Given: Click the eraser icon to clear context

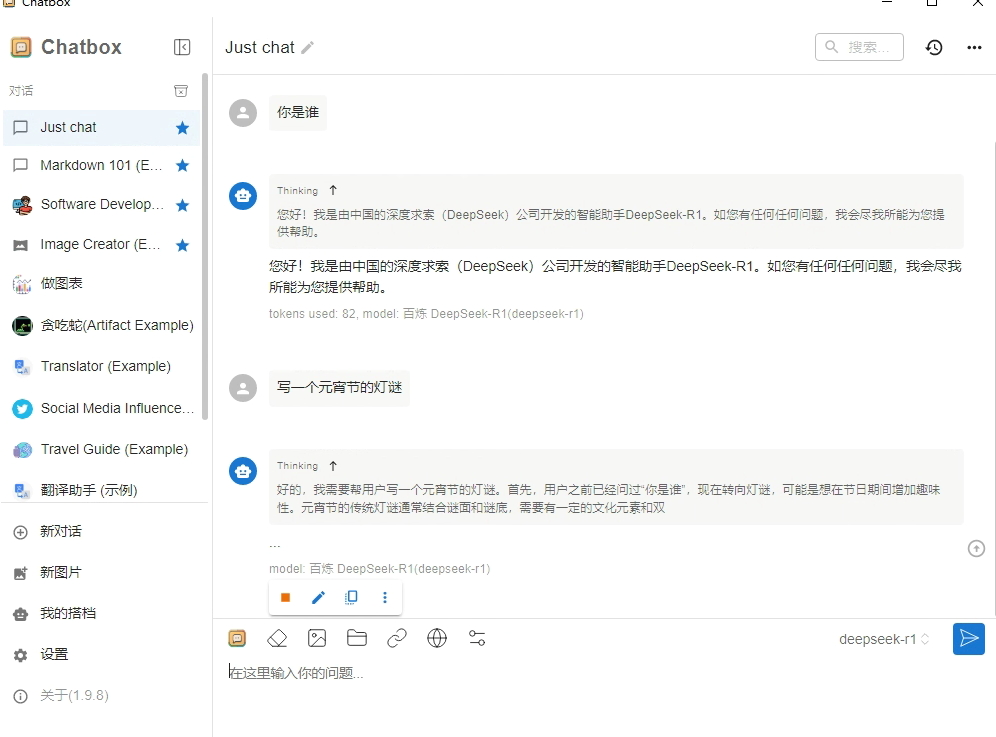Looking at the screenshot, I should [277, 638].
